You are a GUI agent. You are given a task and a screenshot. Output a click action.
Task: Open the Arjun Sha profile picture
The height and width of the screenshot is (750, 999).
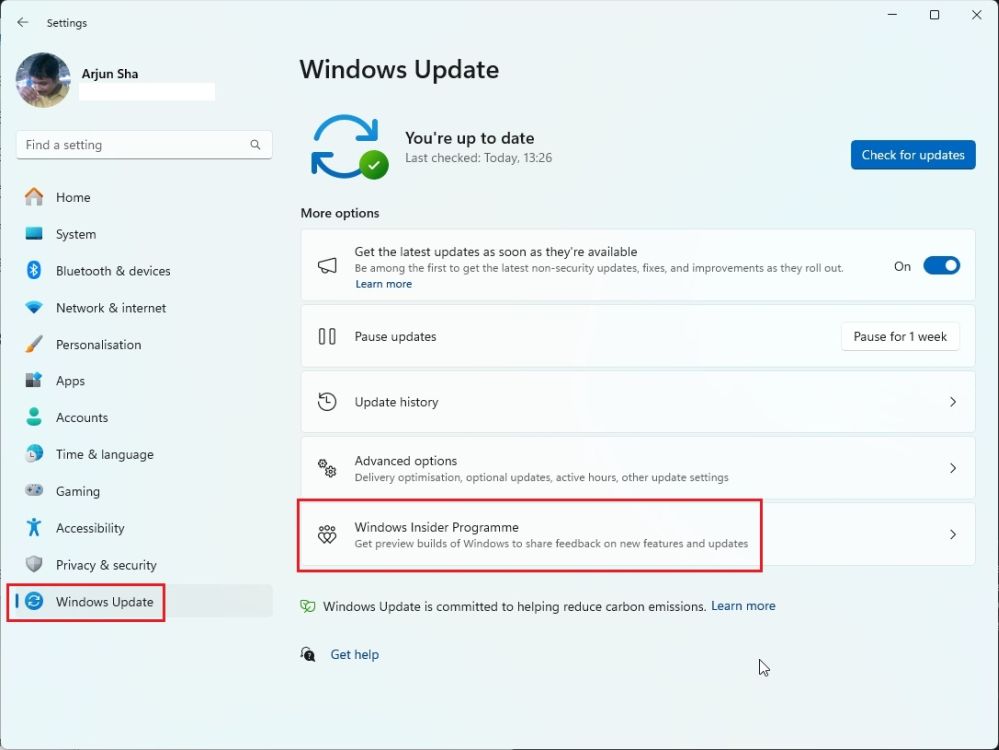click(43, 80)
